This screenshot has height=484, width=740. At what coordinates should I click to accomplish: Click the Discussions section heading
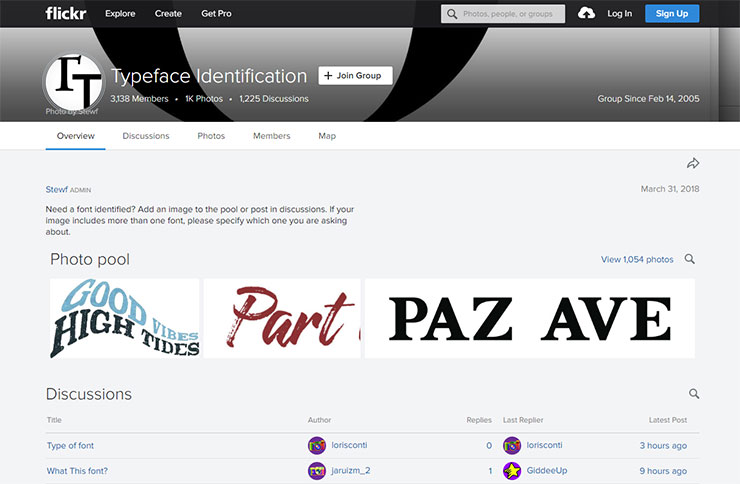[x=89, y=394]
